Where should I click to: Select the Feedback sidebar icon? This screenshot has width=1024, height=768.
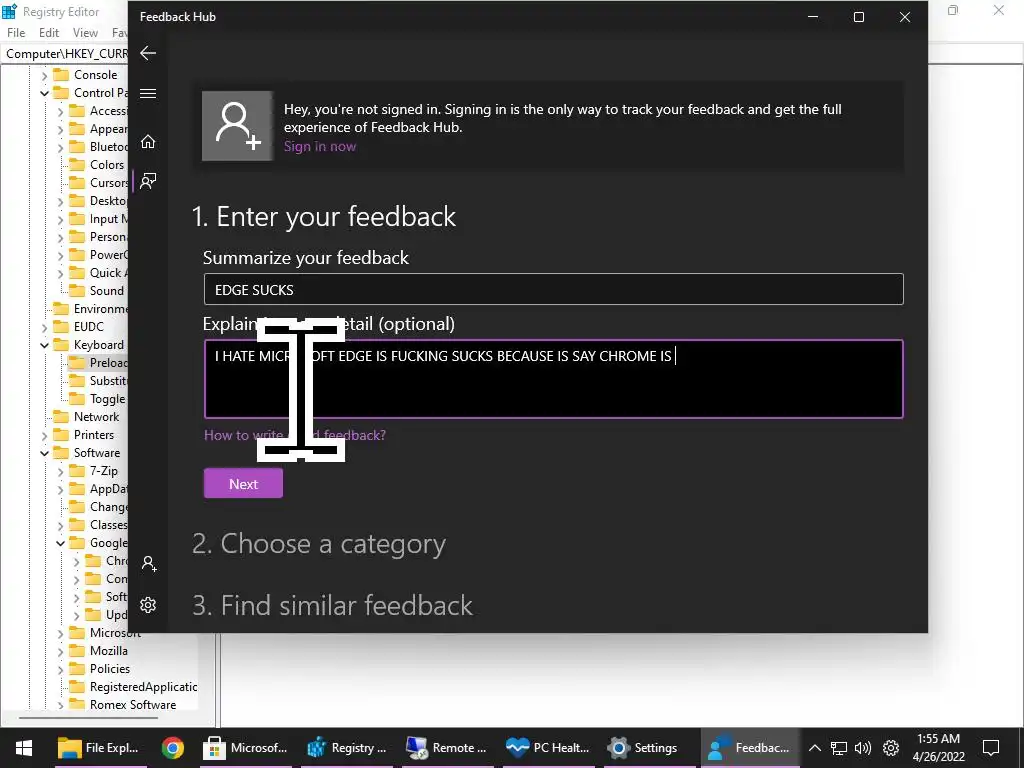[x=148, y=181]
